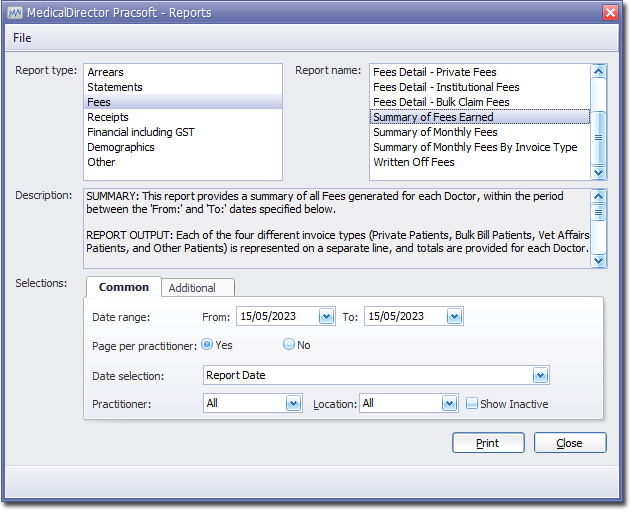
Task: Open the File menu
Action: click(22, 38)
